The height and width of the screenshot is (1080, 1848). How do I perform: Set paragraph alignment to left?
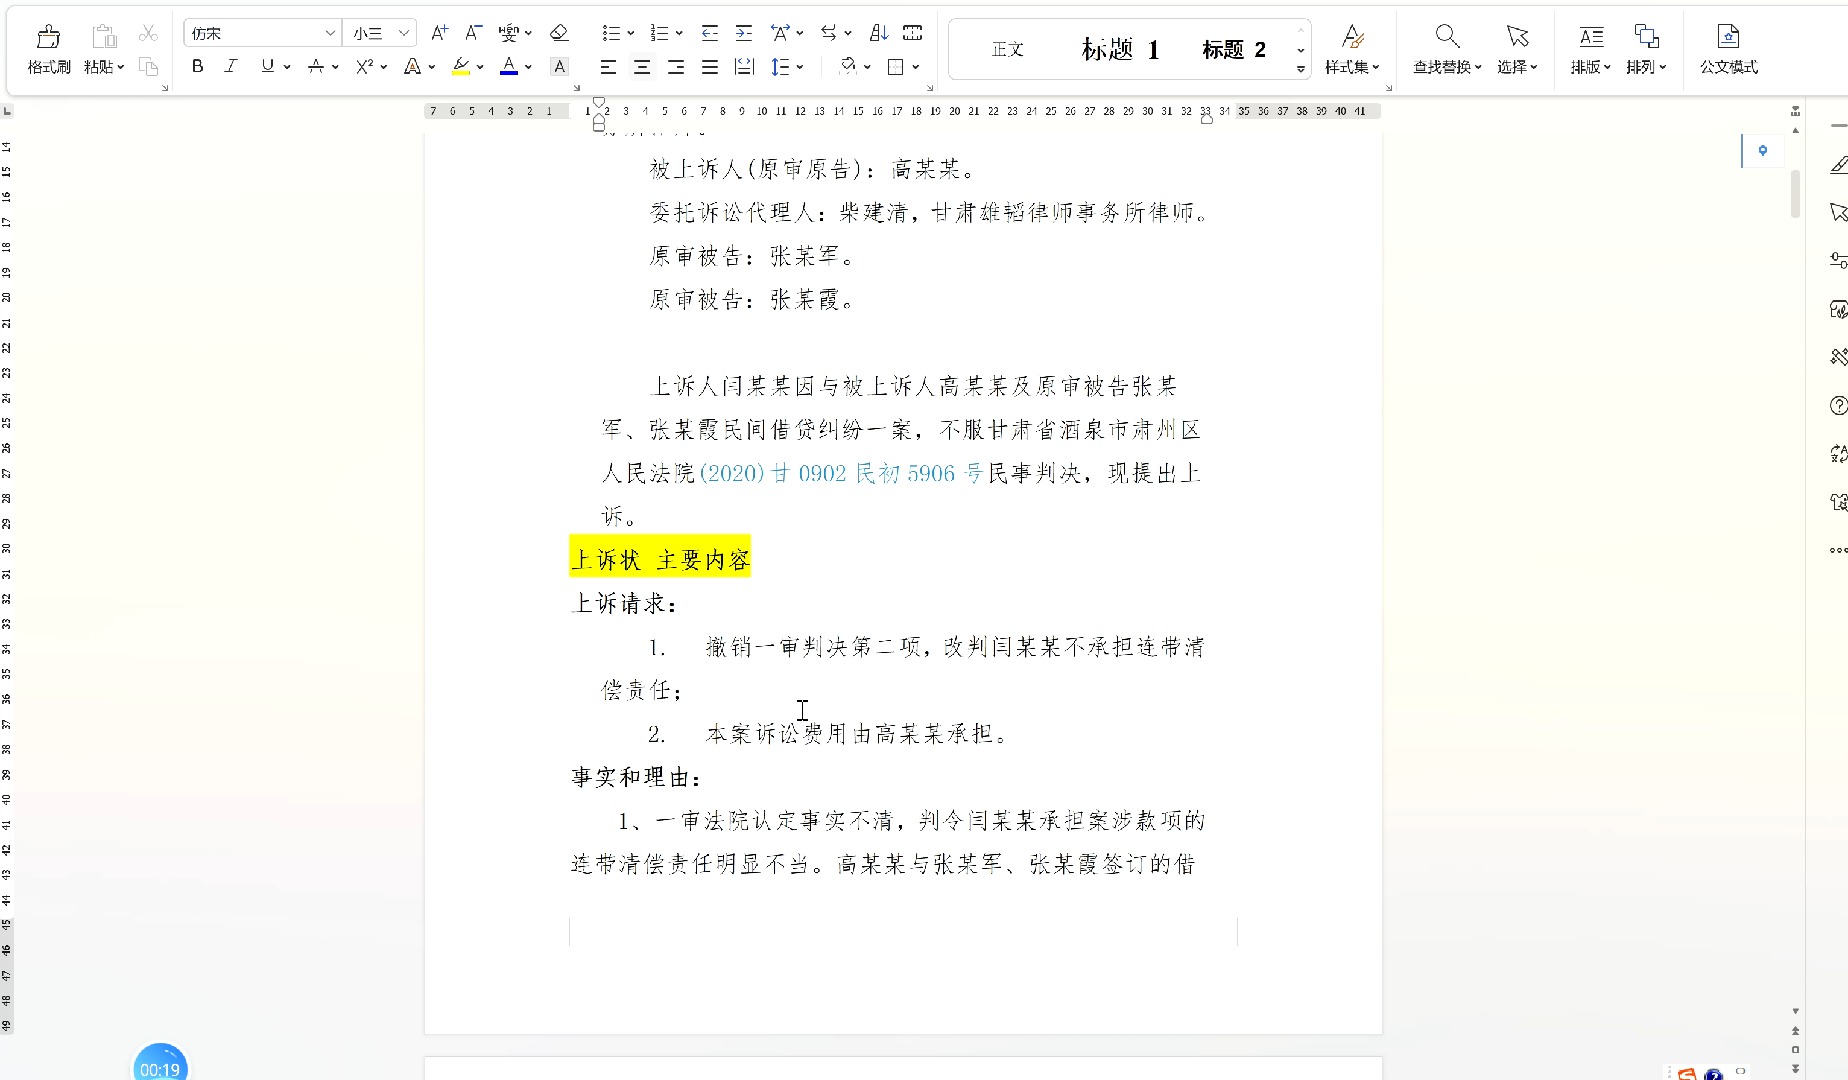click(x=608, y=67)
